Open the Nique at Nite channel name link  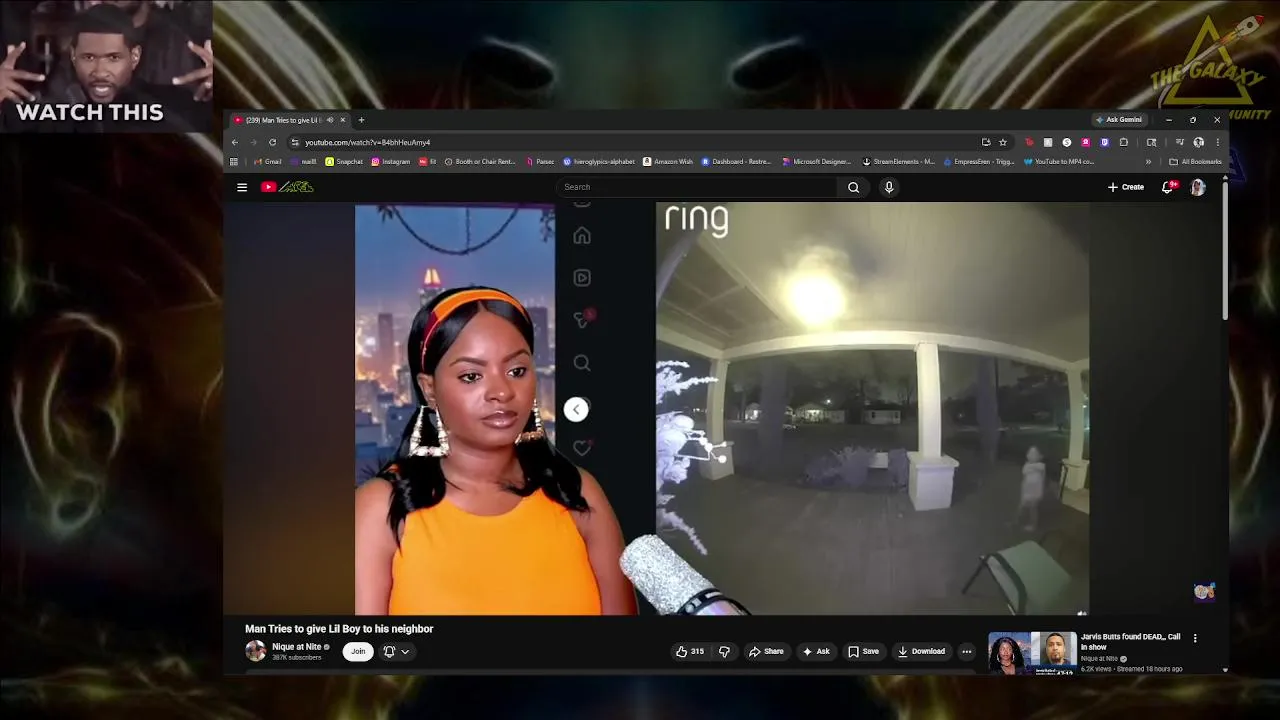pyautogui.click(x=297, y=647)
